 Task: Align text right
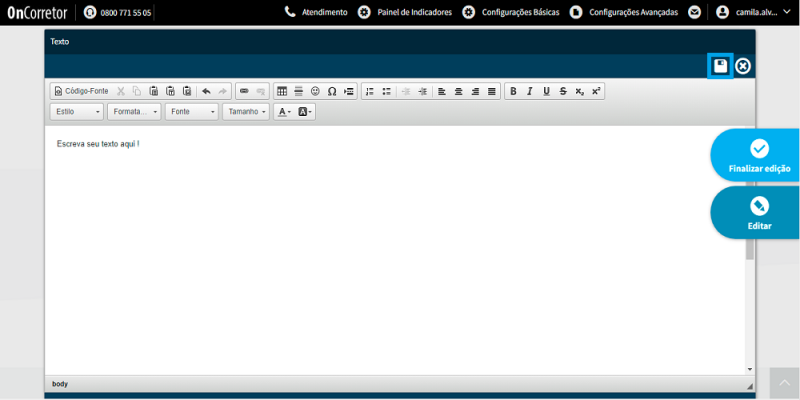pos(475,91)
